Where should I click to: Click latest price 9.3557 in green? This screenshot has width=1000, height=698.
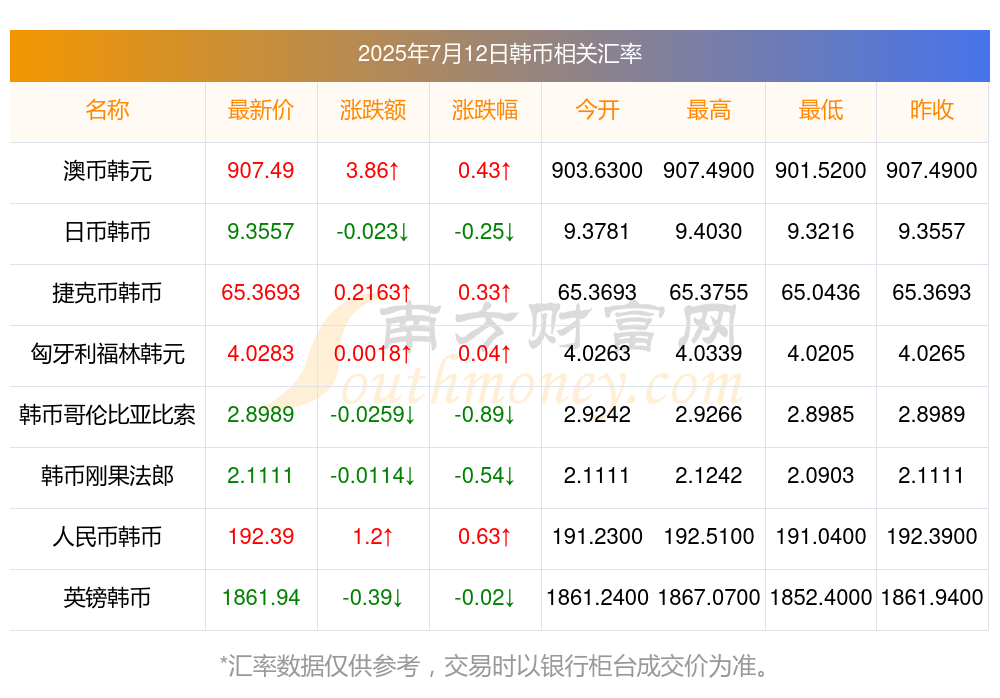[x=261, y=231]
